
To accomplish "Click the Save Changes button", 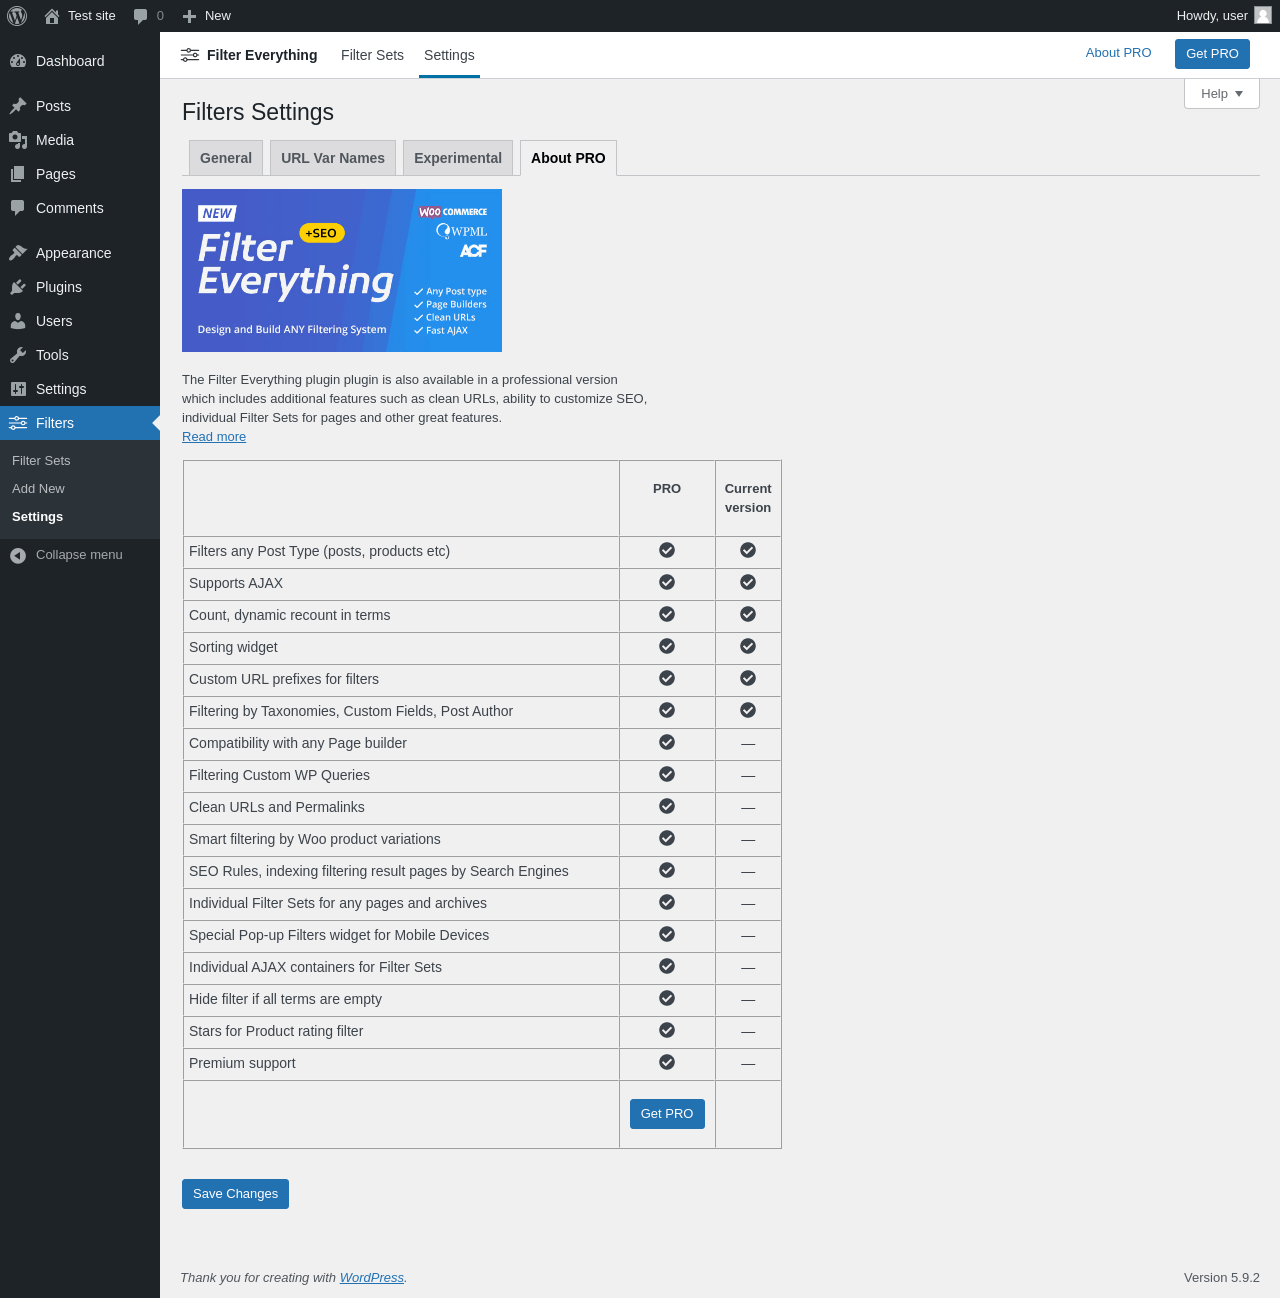I will (235, 1194).
